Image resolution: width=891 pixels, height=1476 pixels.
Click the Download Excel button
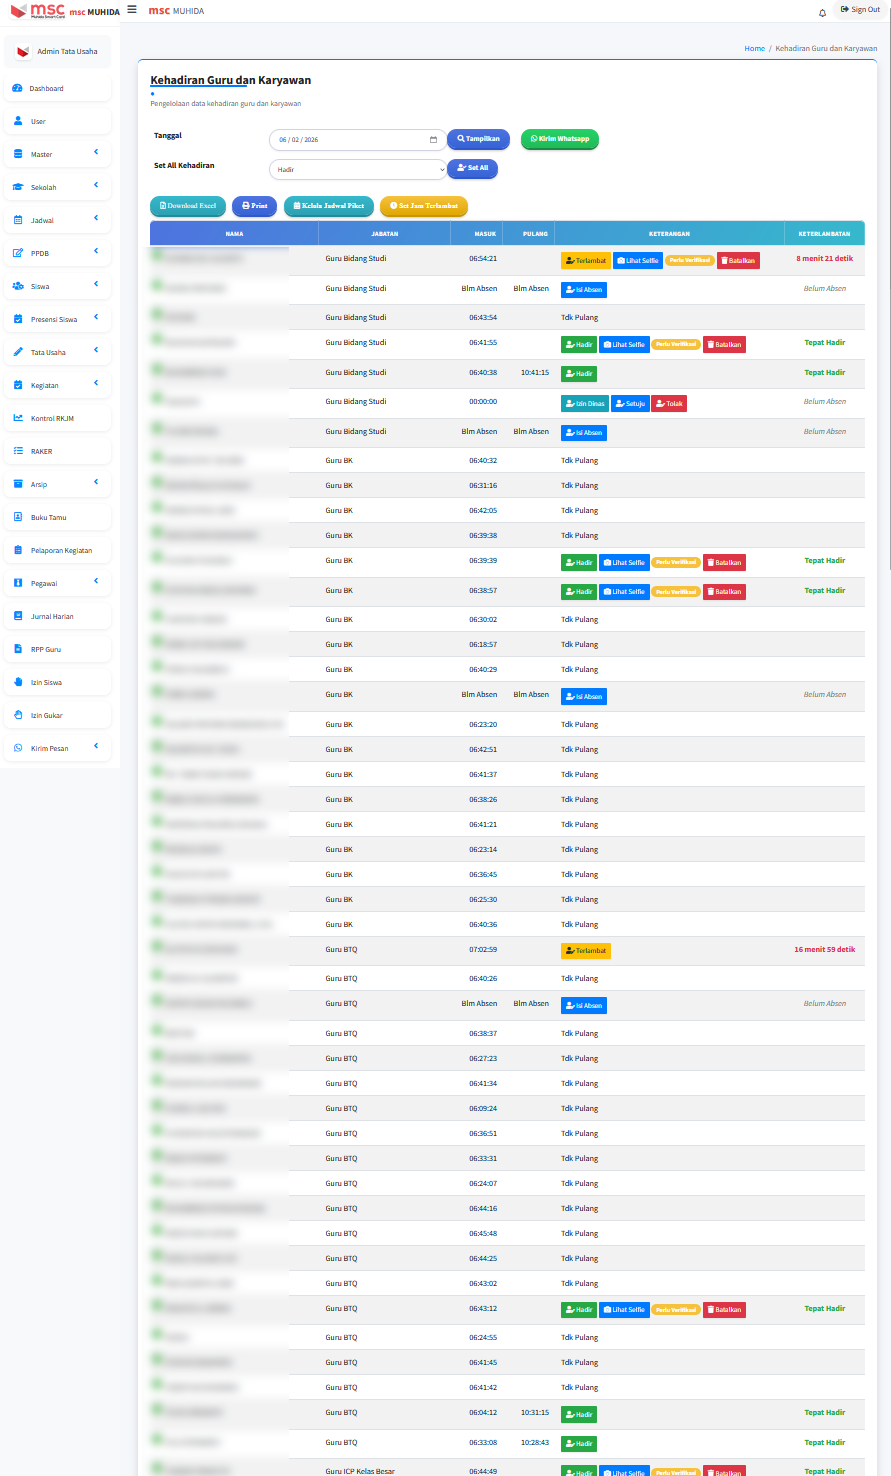[x=188, y=206]
